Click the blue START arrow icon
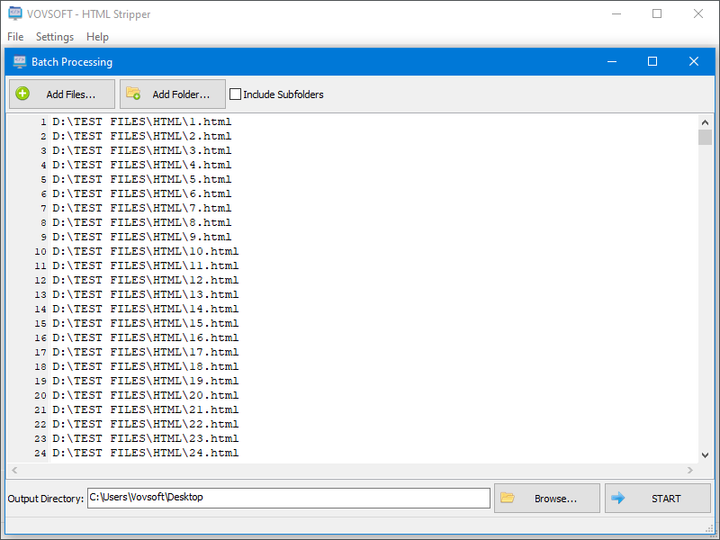 (618, 497)
